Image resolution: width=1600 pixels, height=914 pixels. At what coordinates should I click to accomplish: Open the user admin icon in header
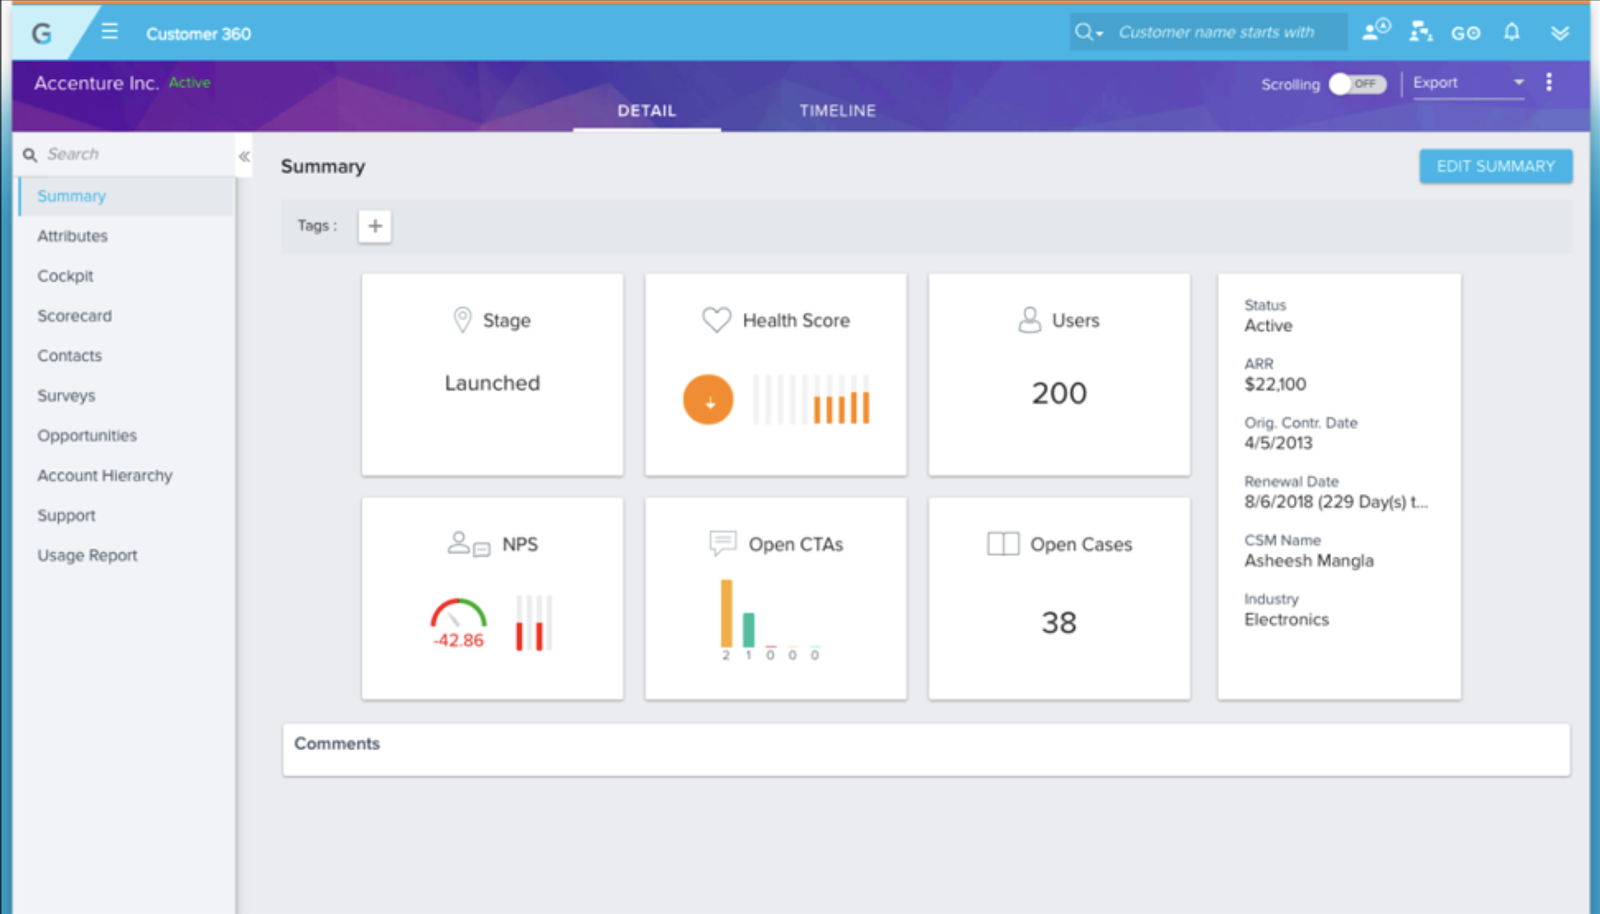coord(1376,30)
